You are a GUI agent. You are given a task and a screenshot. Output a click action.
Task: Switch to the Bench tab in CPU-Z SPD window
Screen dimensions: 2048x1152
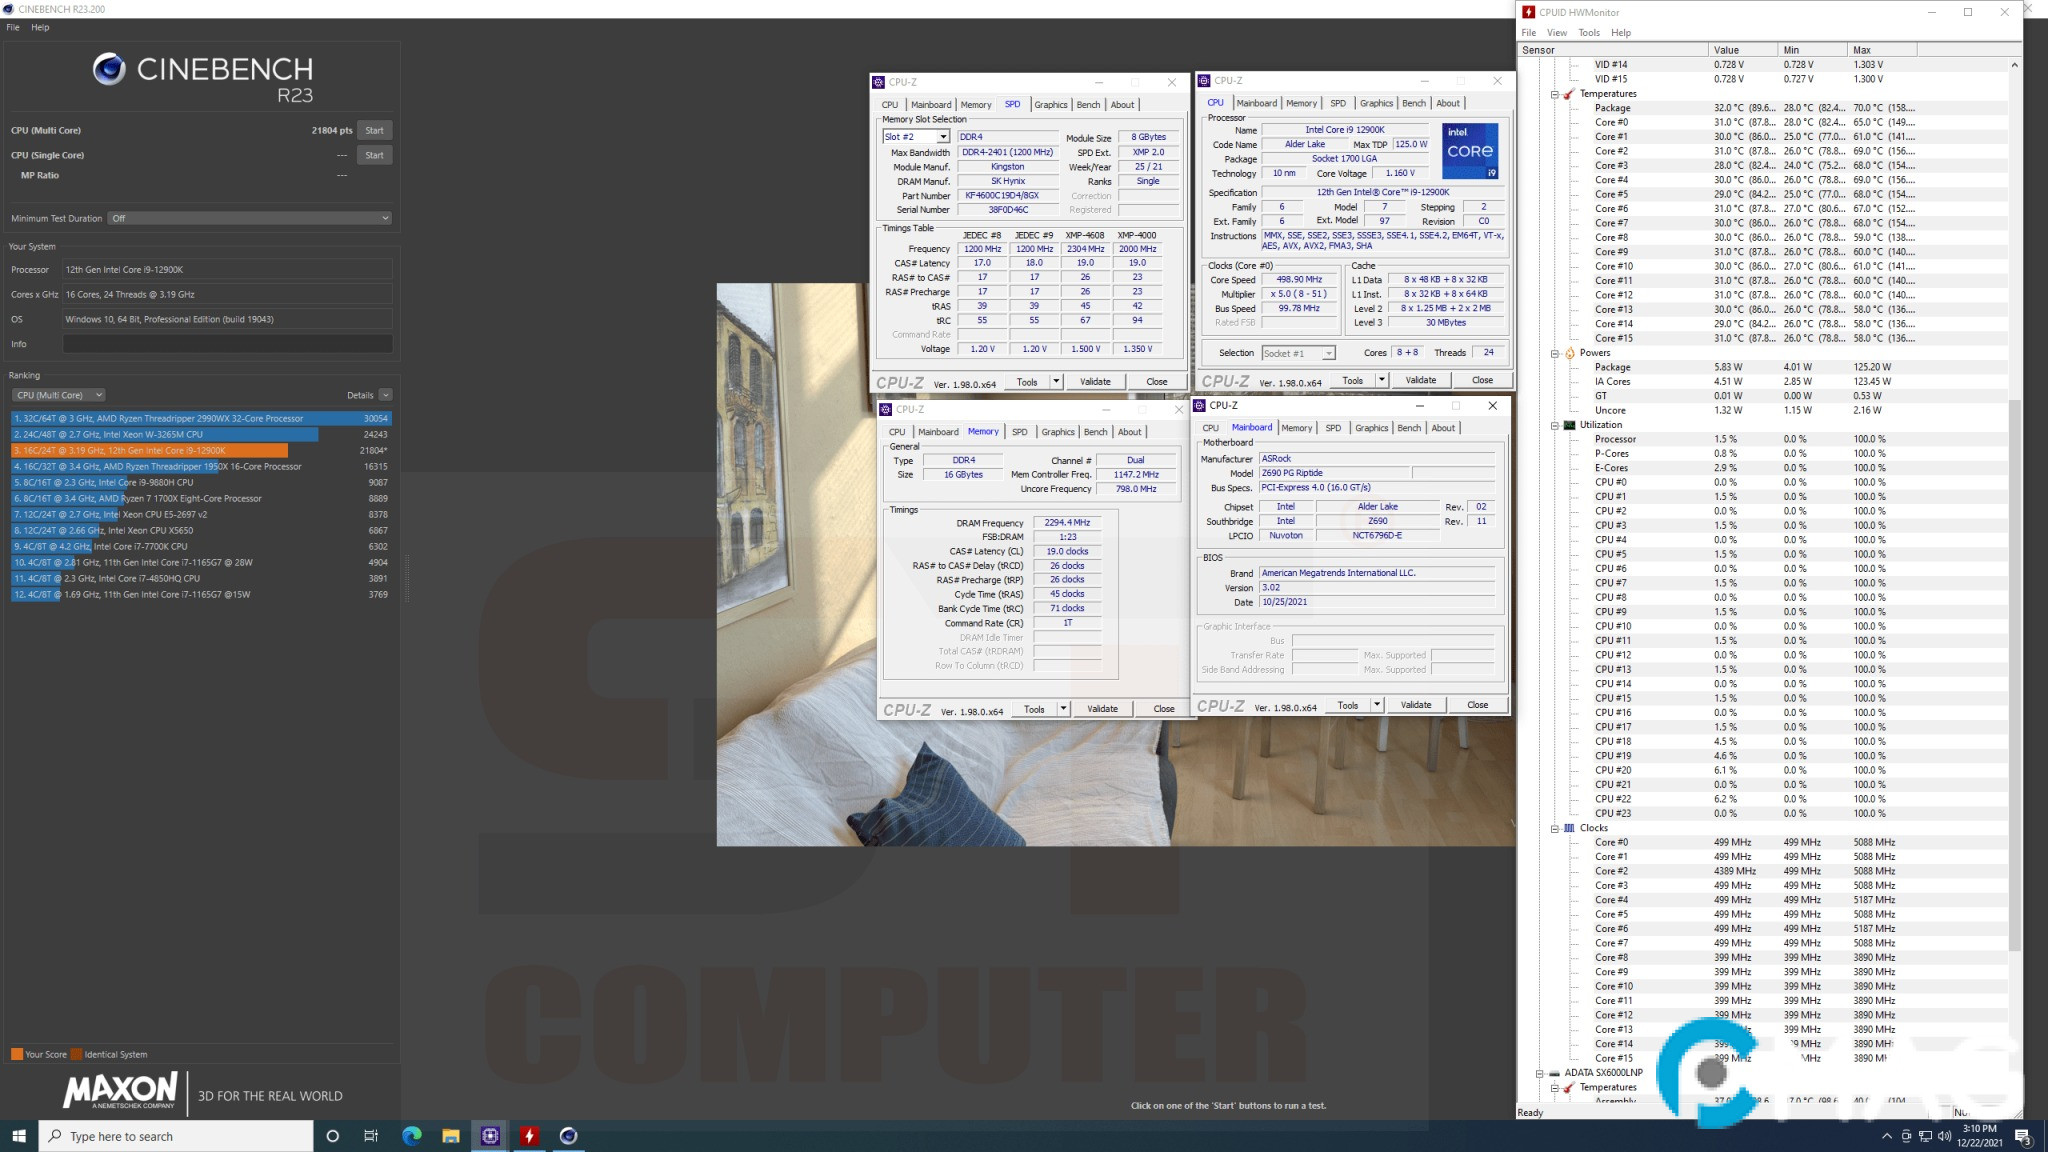point(1088,105)
